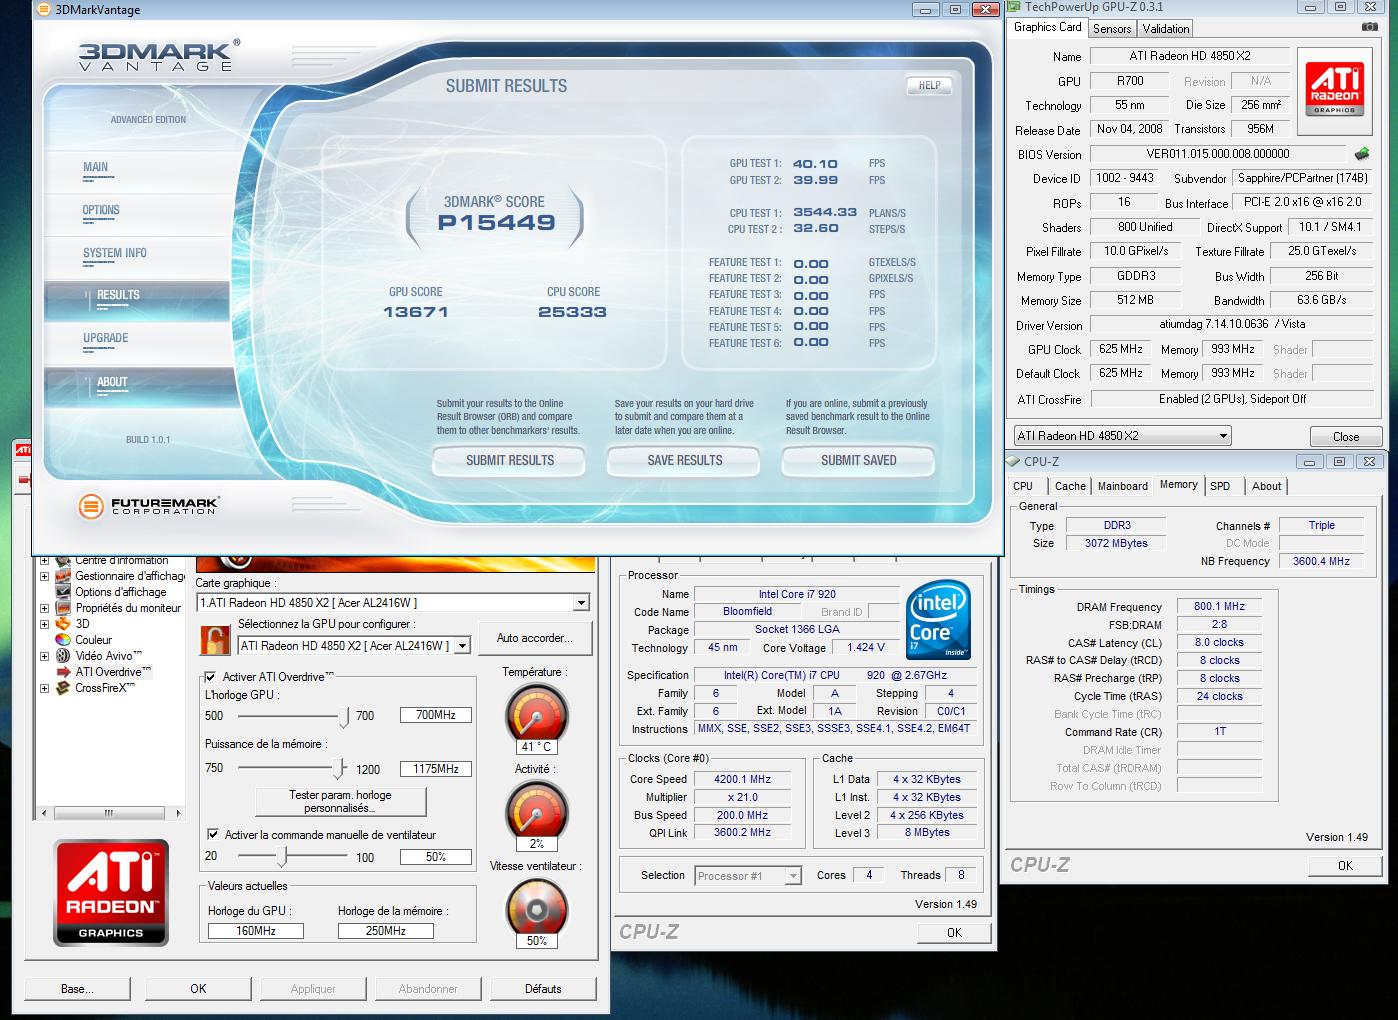
Task: Click the 3DMark Vantage logo
Action: point(160,56)
